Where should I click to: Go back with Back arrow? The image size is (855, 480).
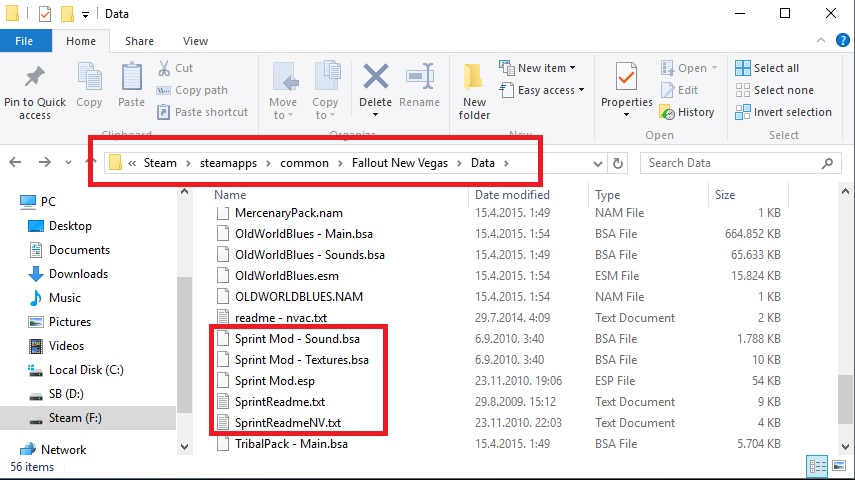15,163
